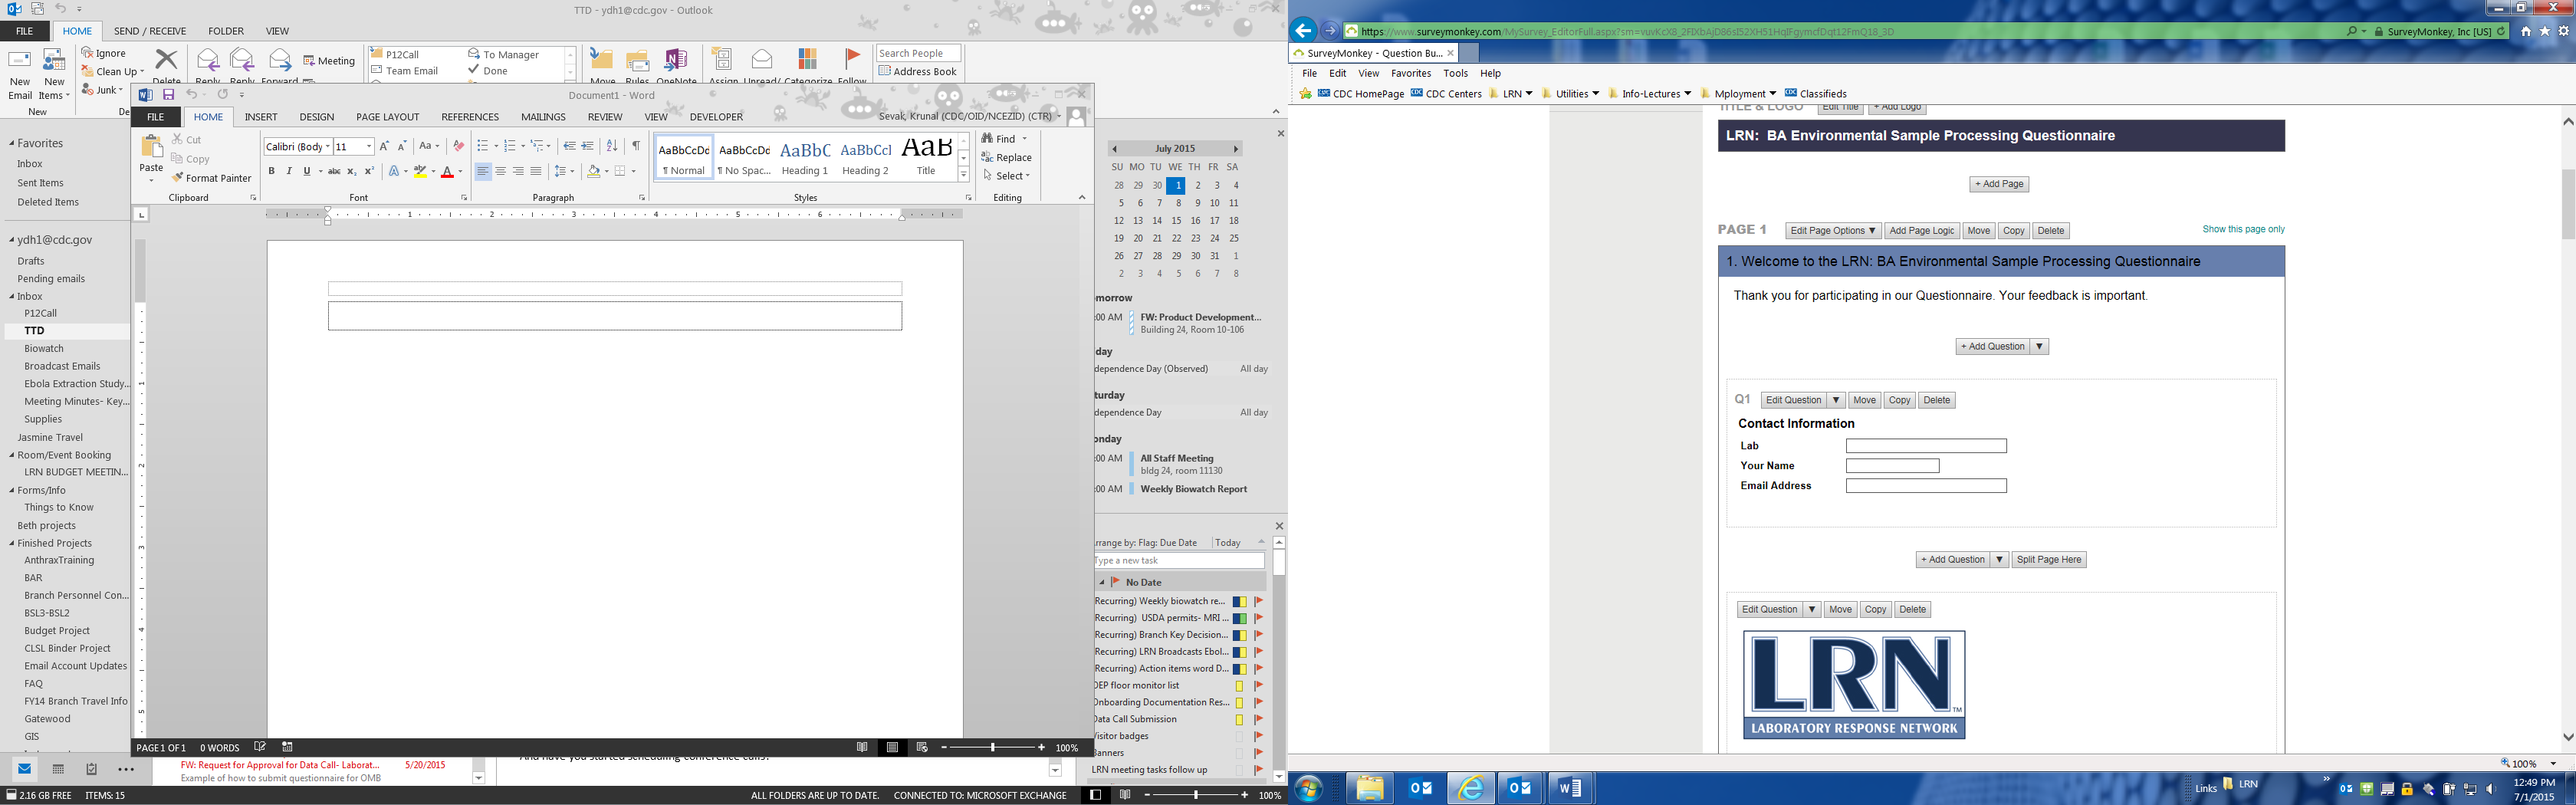The height and width of the screenshot is (805, 2576).
Task: Click the Lab input field in the survey
Action: 1926,446
